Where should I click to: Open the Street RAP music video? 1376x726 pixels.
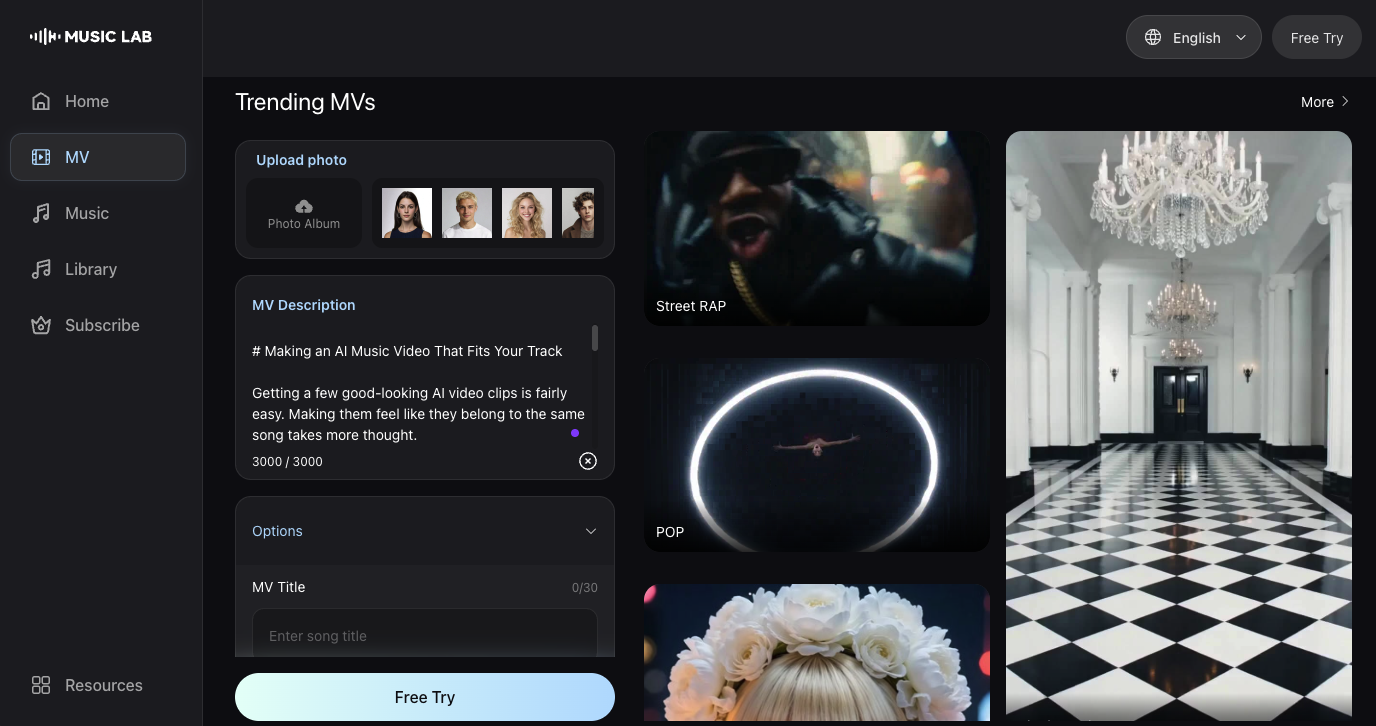click(817, 228)
